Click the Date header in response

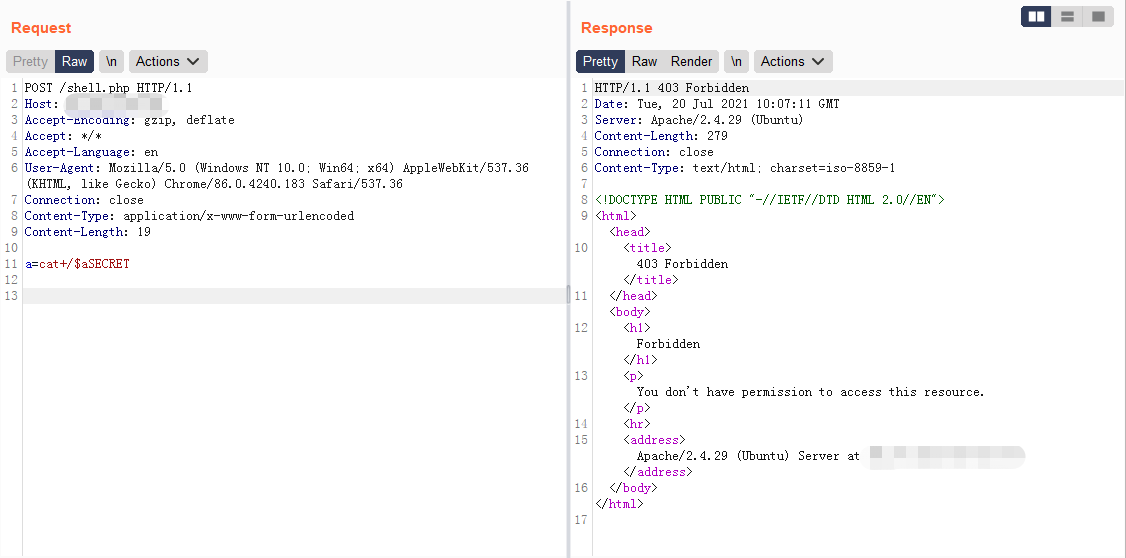717,104
